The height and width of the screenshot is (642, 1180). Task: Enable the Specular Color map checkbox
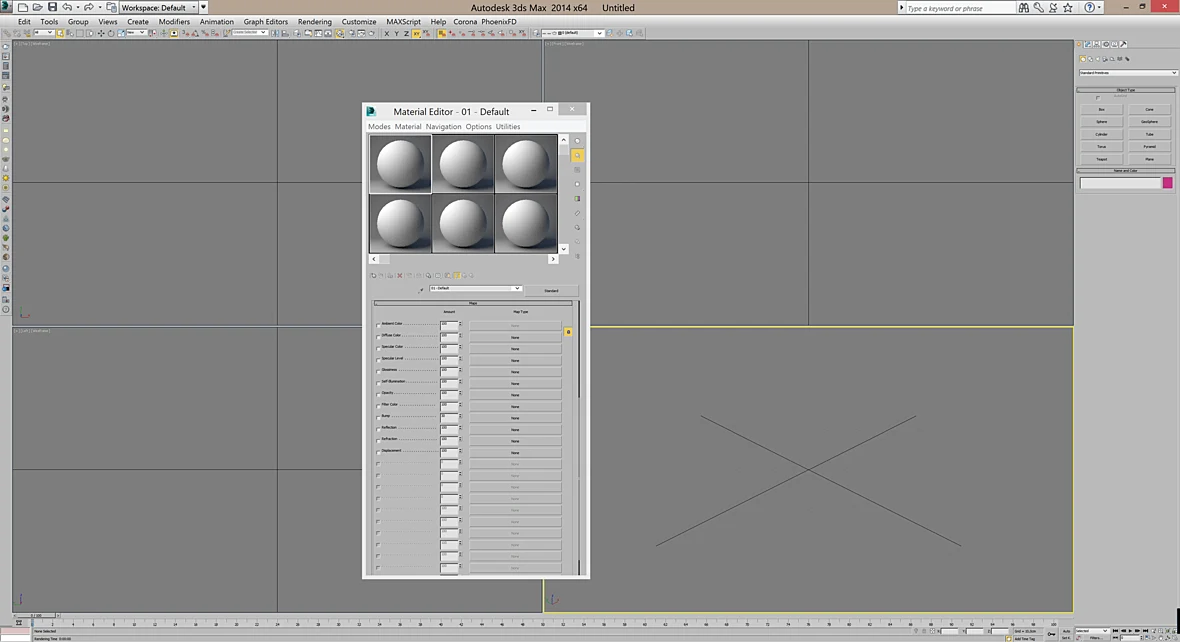378,348
